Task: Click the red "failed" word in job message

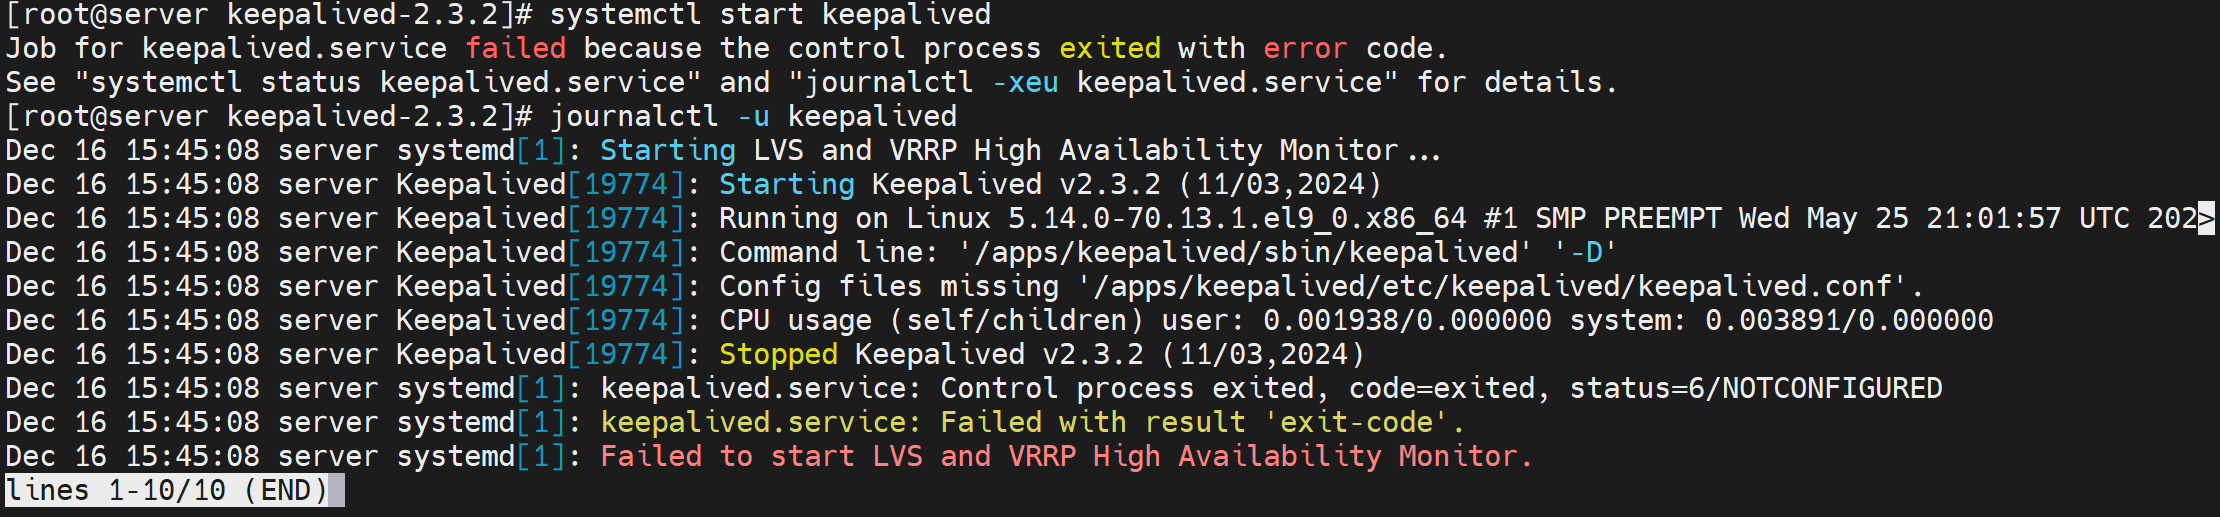Action: pyautogui.click(x=516, y=49)
